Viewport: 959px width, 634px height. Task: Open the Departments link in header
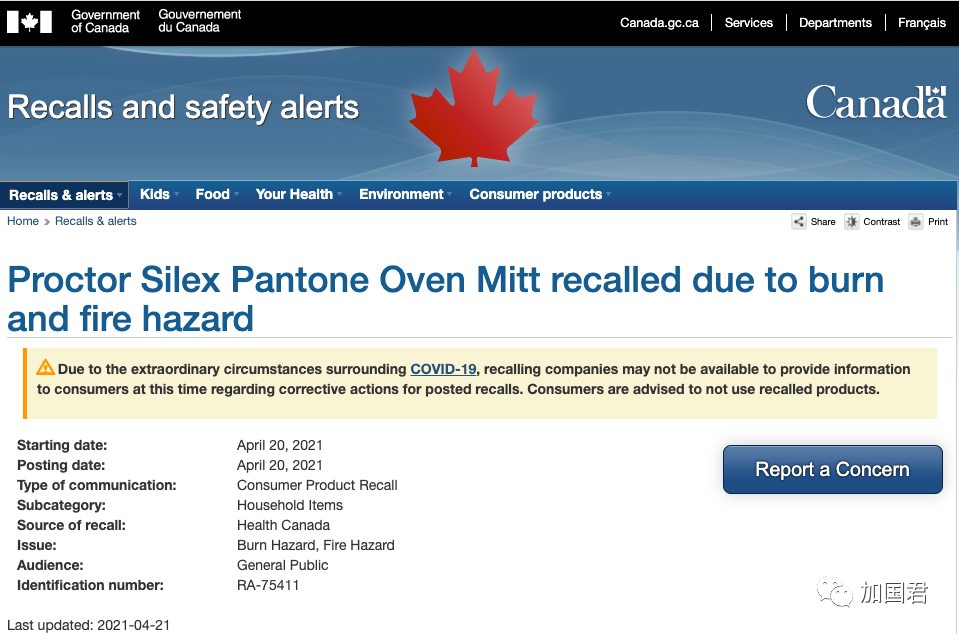point(835,23)
